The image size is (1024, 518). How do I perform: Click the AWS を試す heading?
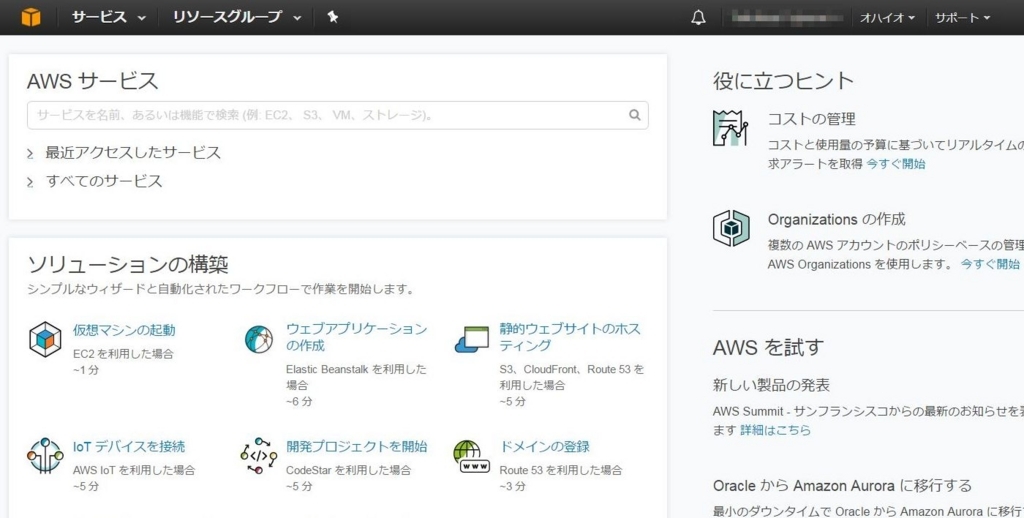click(x=768, y=347)
